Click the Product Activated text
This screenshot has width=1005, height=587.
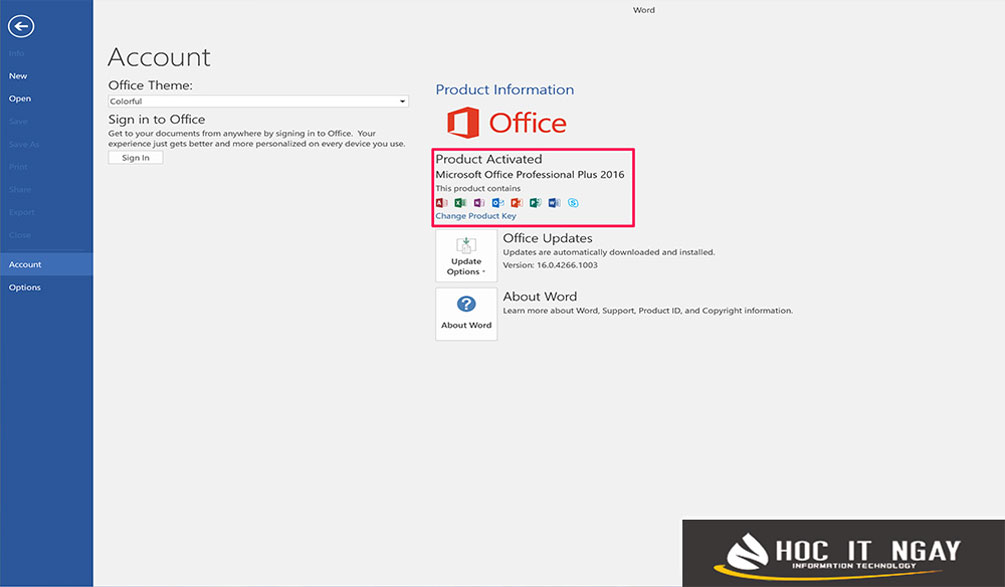click(488, 159)
